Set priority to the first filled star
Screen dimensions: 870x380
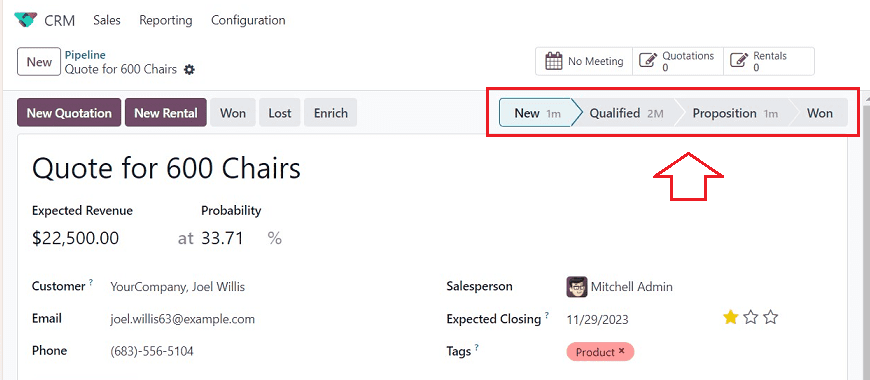click(x=730, y=317)
